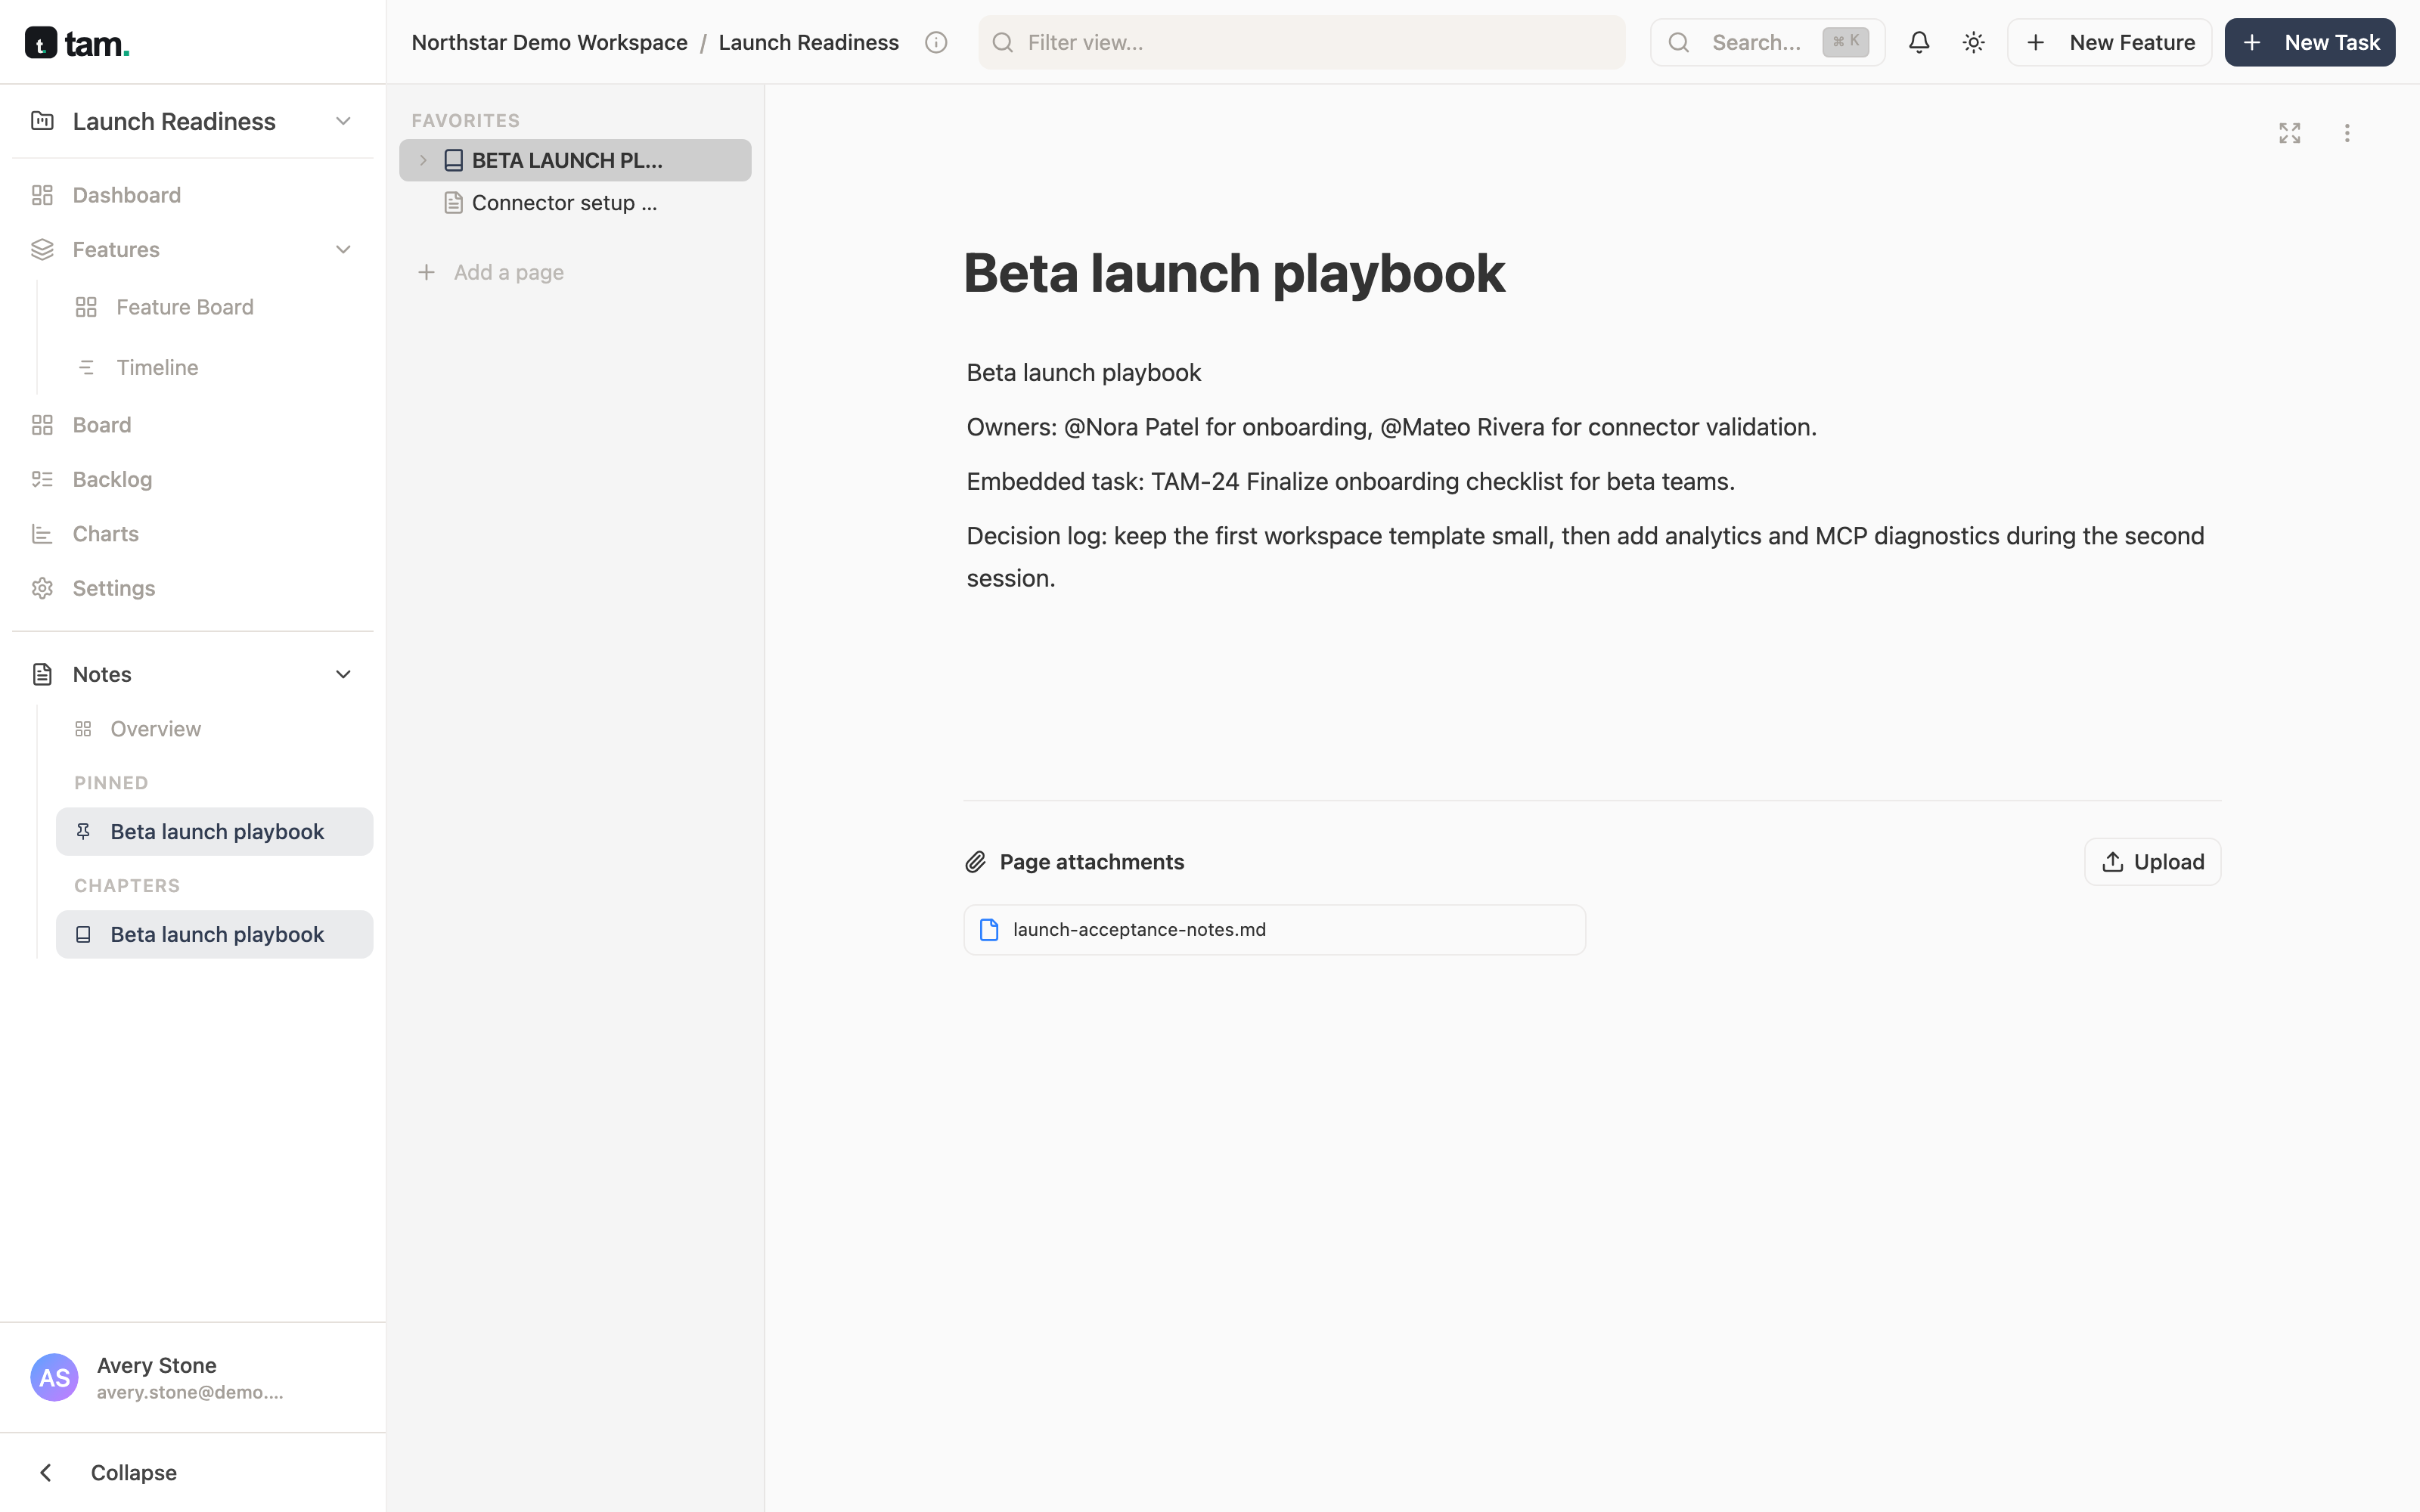Expand page to fullscreen view icon

2289,133
